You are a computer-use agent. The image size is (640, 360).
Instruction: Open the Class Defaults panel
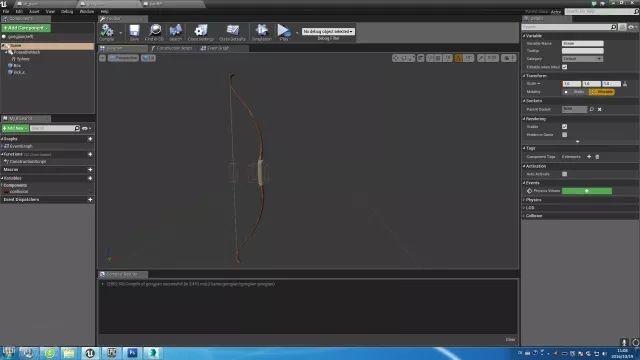click(x=232, y=32)
